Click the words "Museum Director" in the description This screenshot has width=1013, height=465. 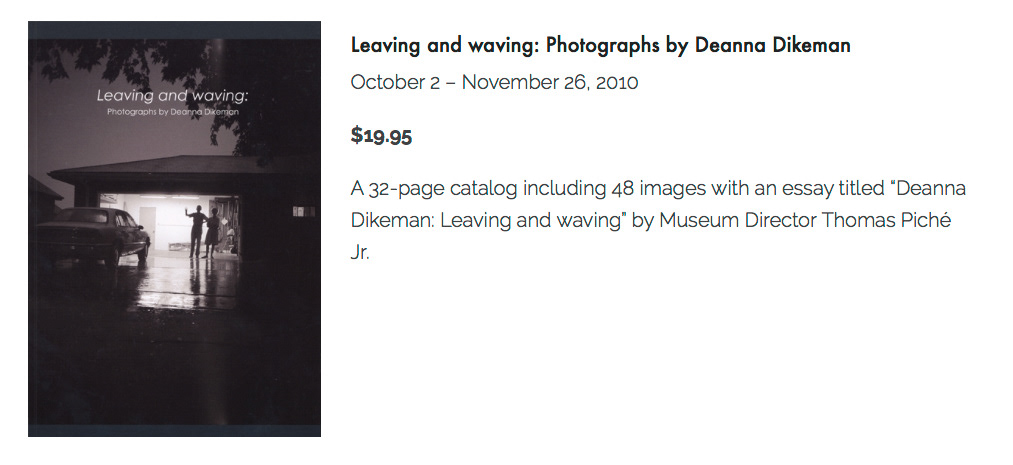pyautogui.click(x=737, y=220)
